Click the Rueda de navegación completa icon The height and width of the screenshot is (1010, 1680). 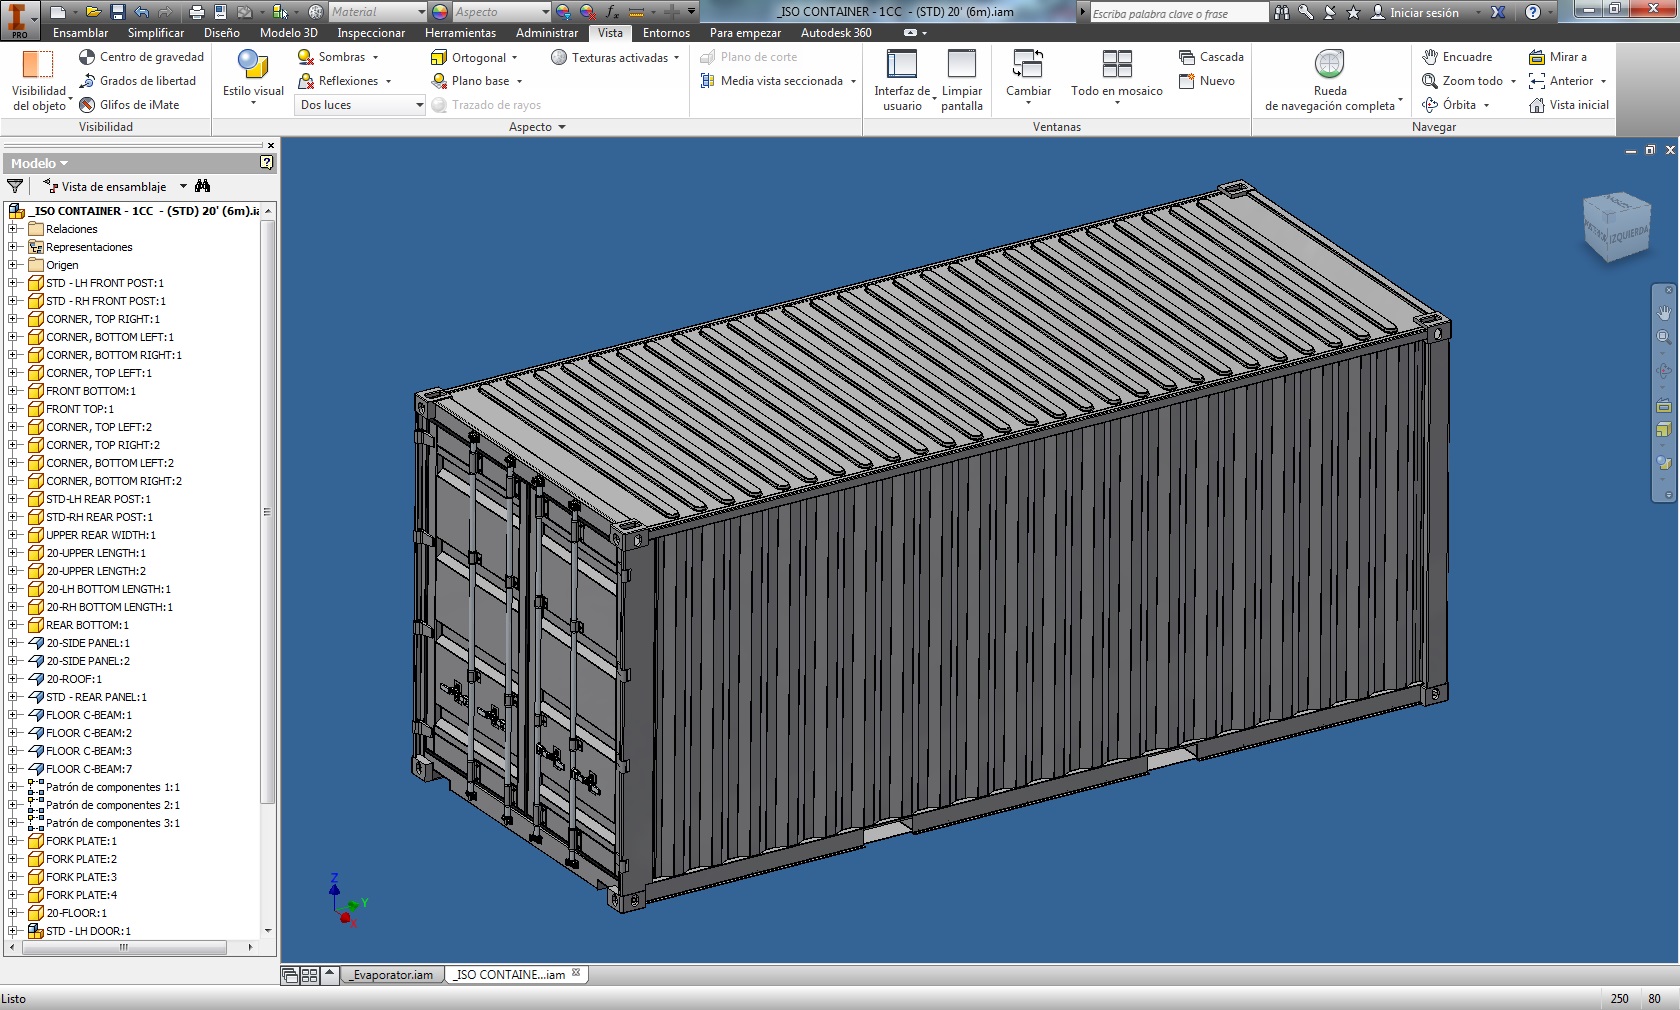(1329, 65)
